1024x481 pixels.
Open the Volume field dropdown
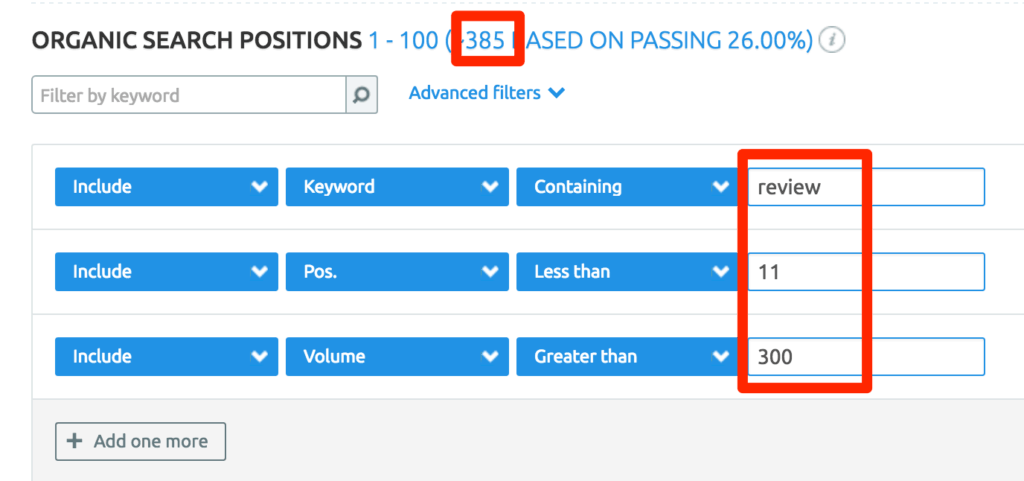coord(397,356)
